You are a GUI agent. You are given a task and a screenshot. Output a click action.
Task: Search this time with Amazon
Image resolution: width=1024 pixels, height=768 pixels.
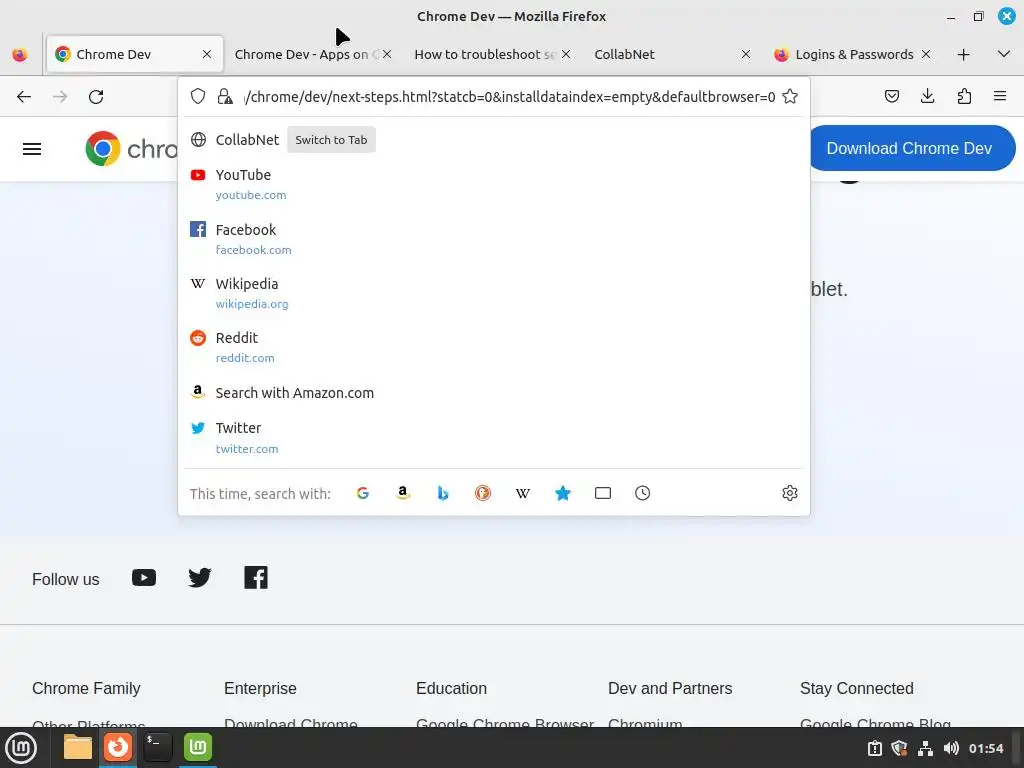tap(403, 493)
